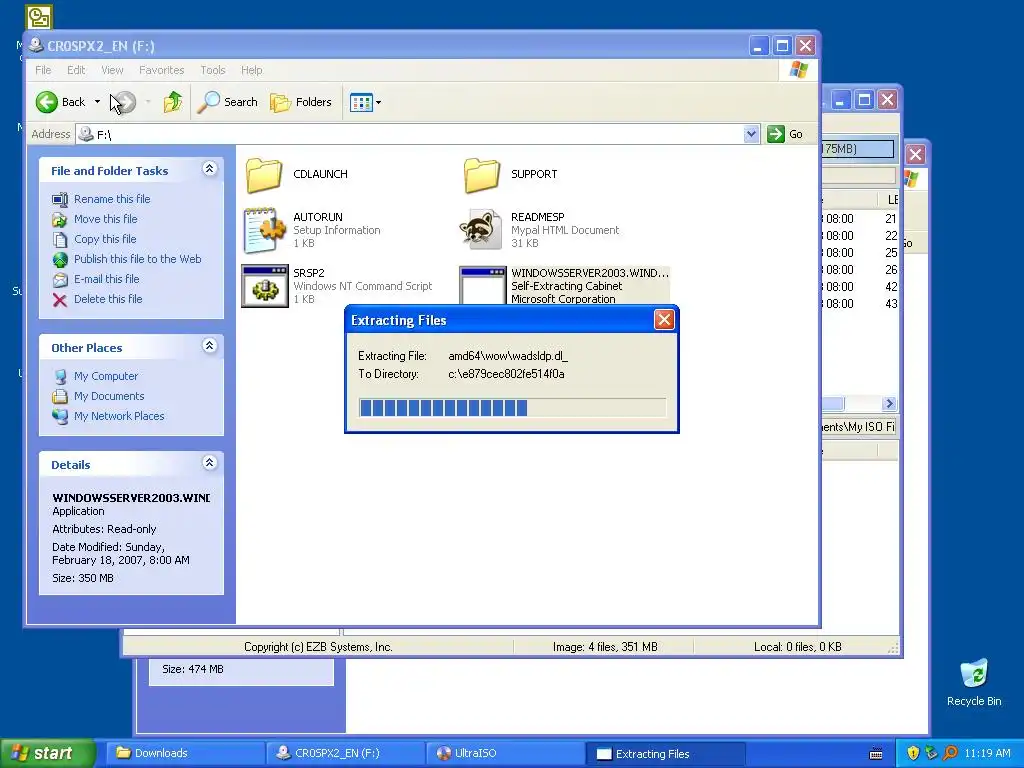Collapse the Other Places panel

210,346
